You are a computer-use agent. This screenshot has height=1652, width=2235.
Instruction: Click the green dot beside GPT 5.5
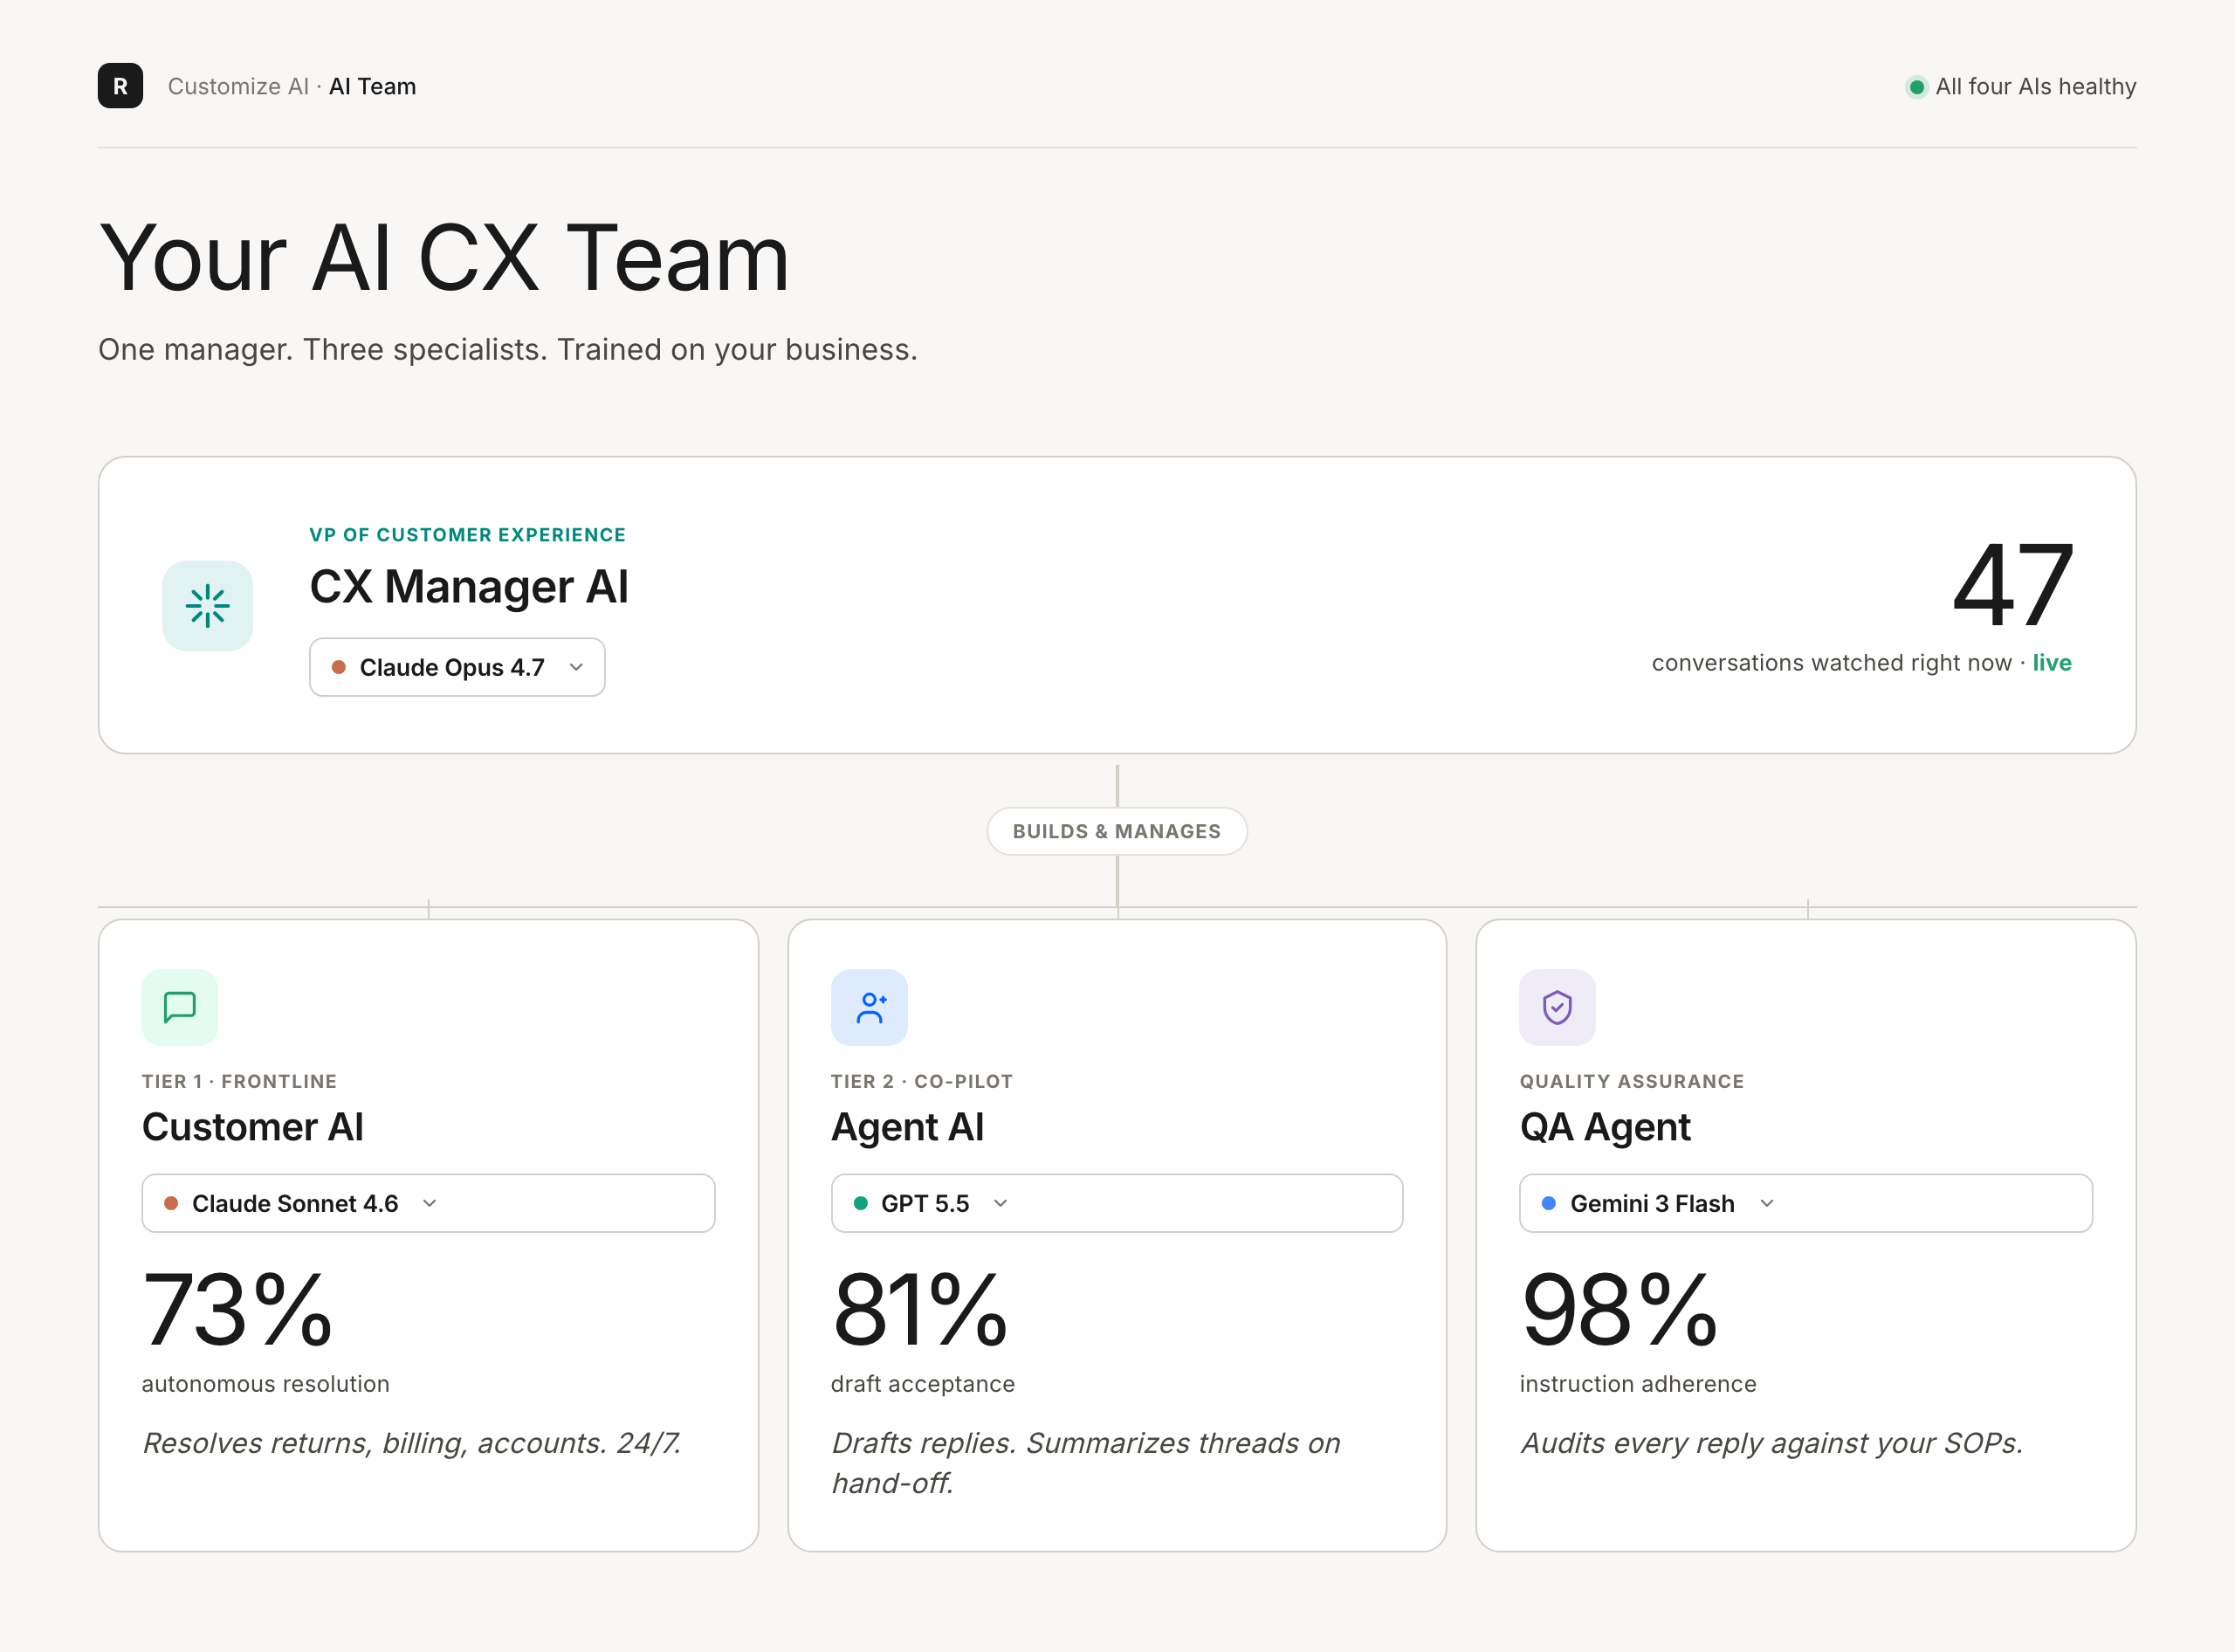tap(860, 1203)
